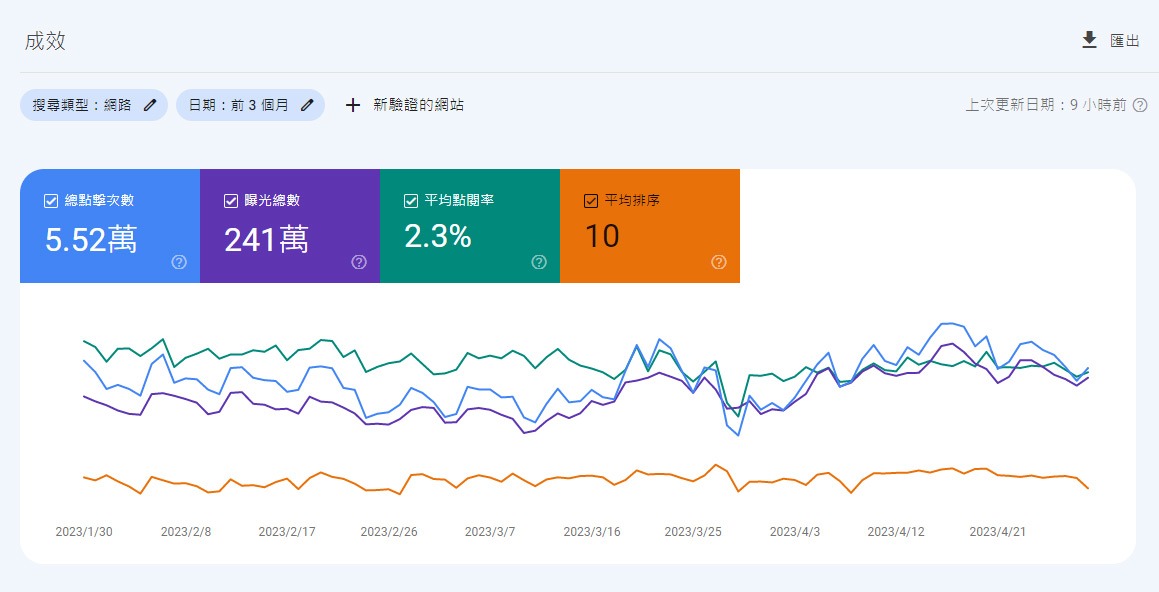Open help icon beside last updated time

tap(1139, 105)
